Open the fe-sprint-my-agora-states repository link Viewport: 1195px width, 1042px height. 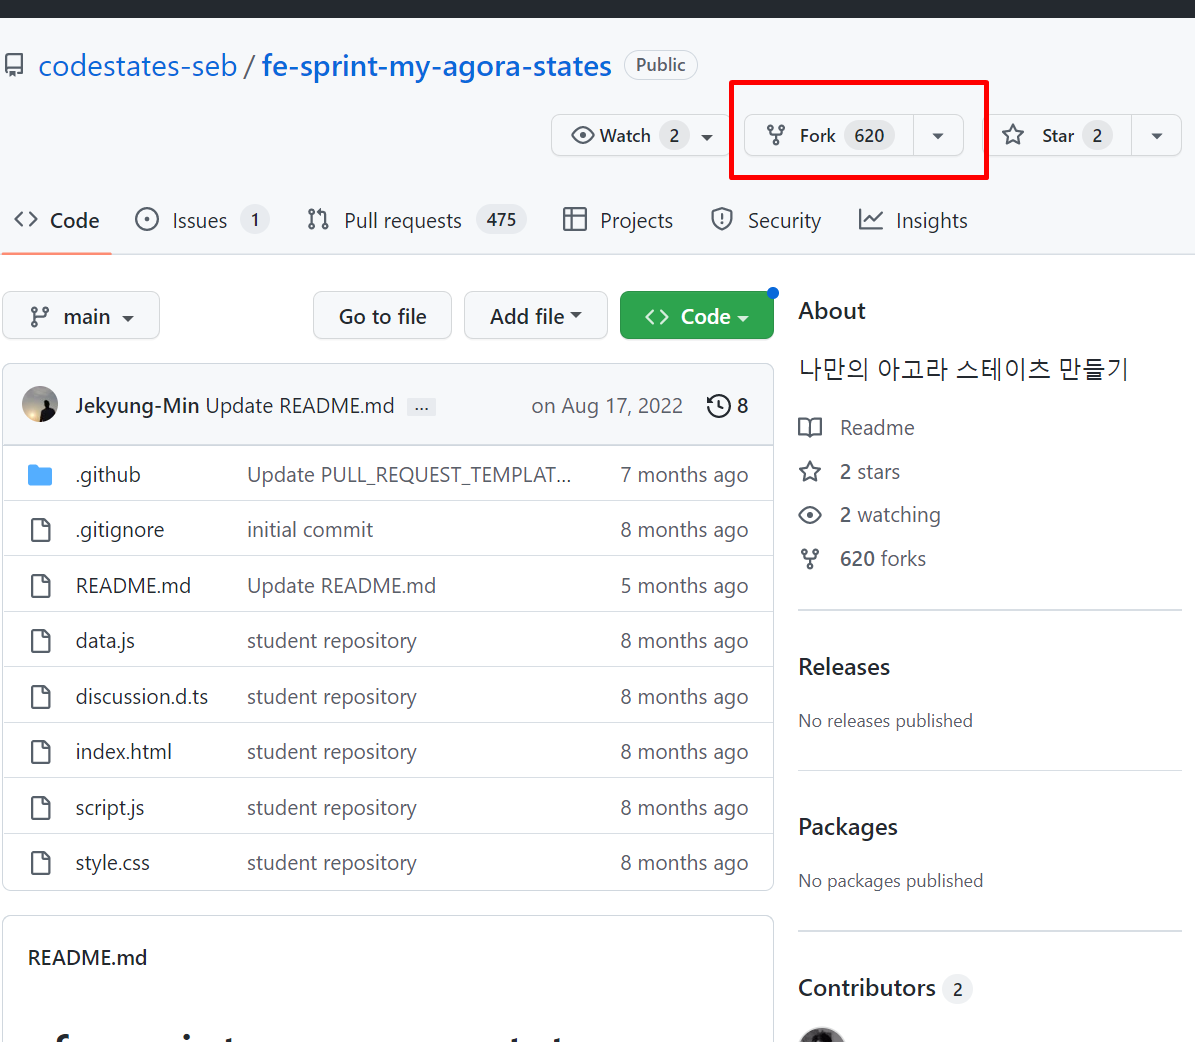436,66
